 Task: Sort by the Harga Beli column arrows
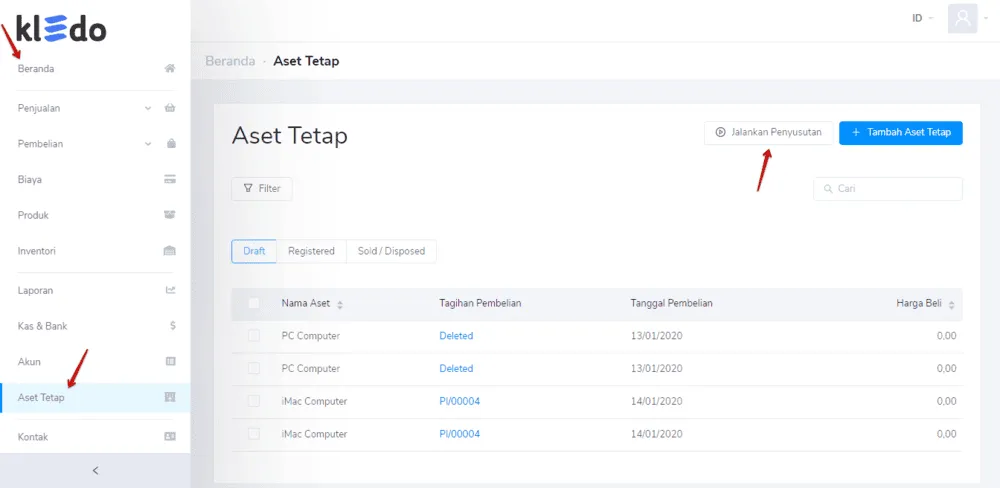point(951,304)
